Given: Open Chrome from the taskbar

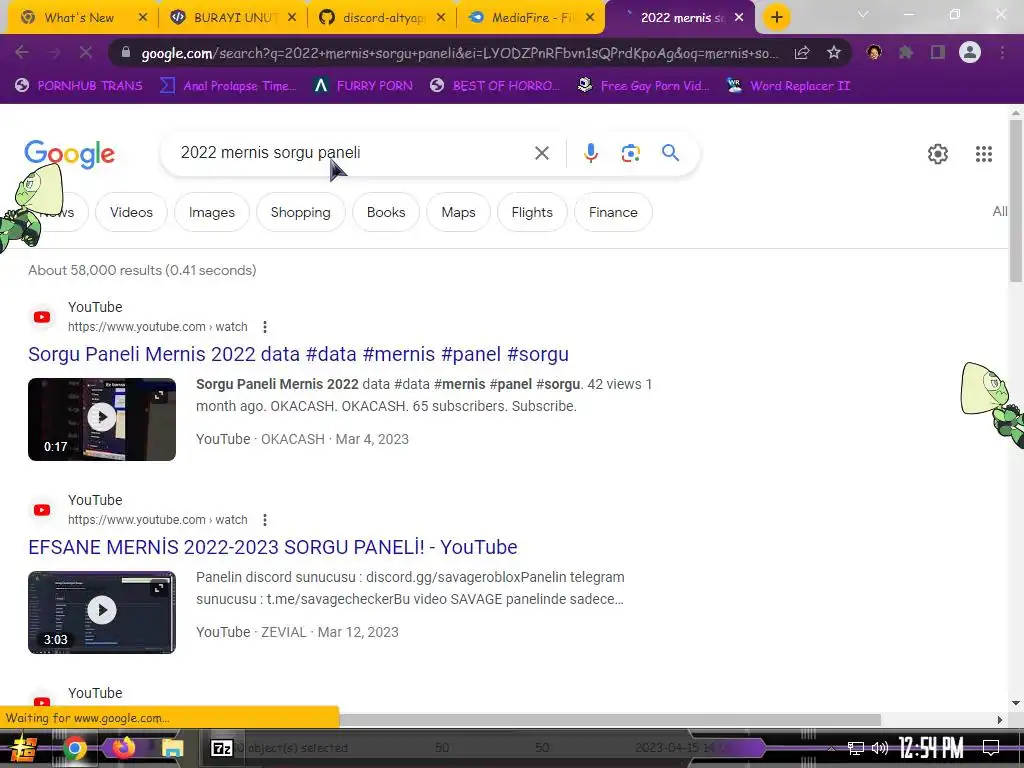Looking at the screenshot, I should [74, 748].
